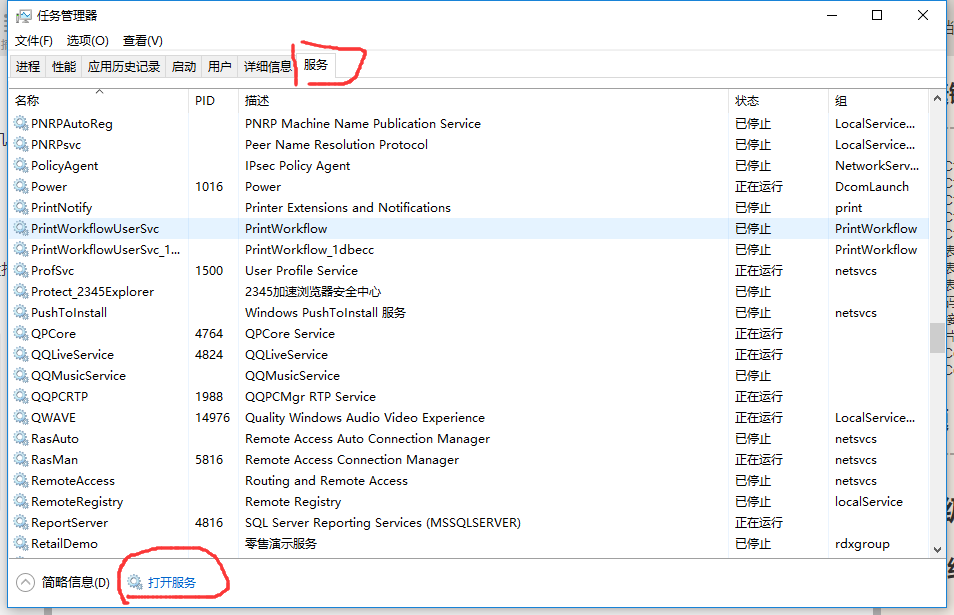Viewport: 954px width, 615px height.
Task: Click the QWAVE service icon
Action: (22, 417)
